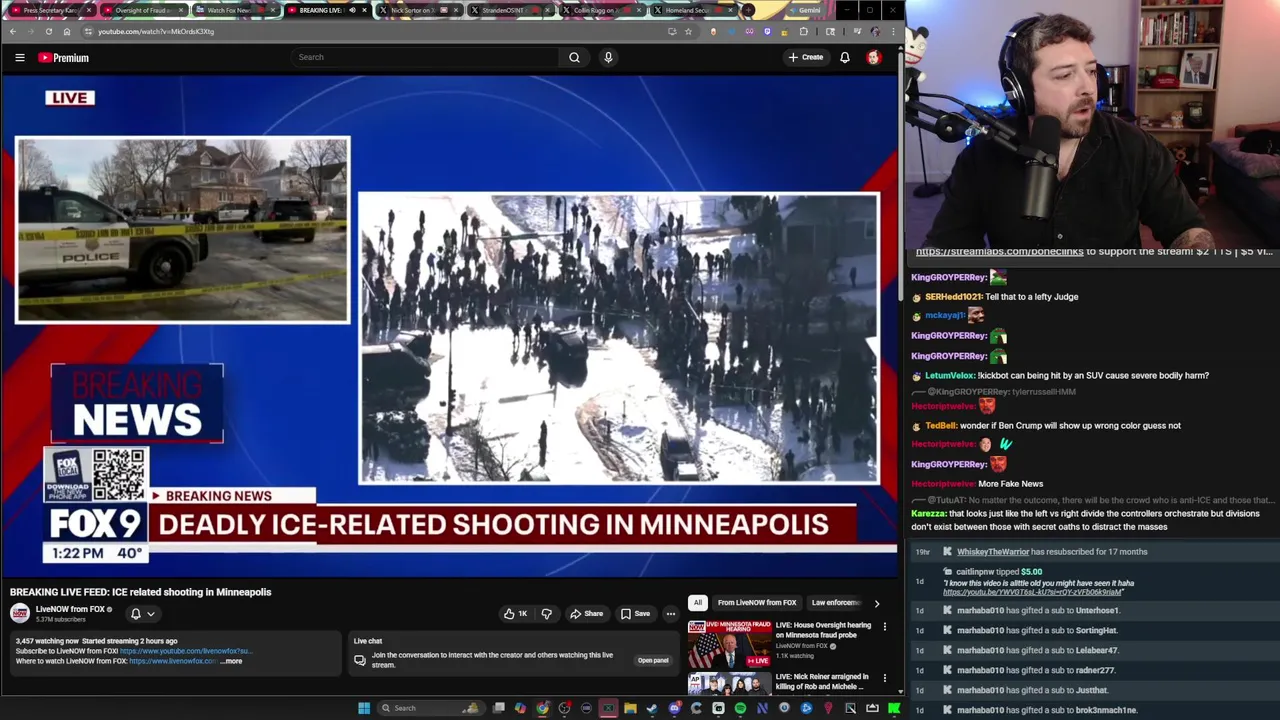Select the Law enforcement filter chip

[x=836, y=603]
